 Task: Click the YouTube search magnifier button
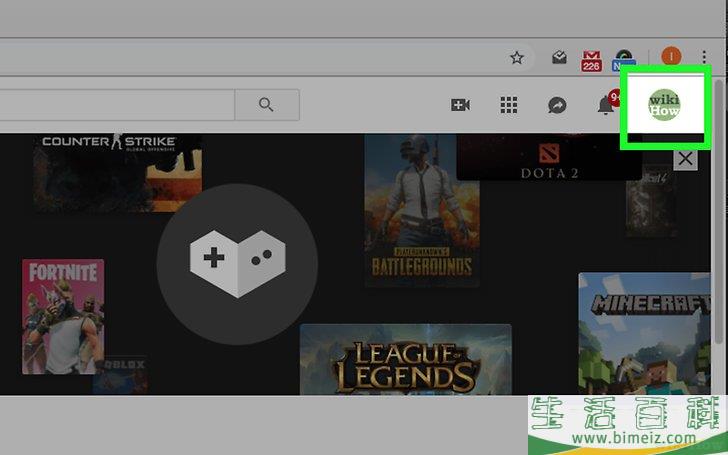266,105
